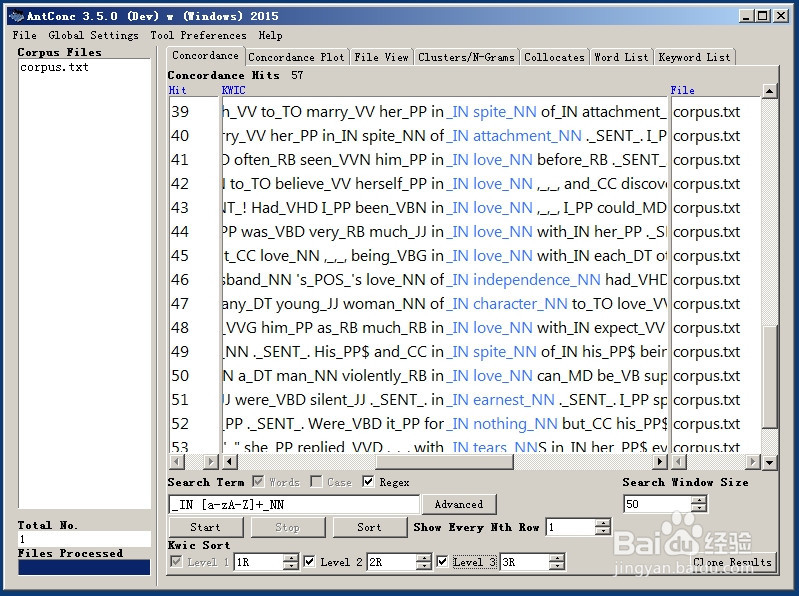Switch to the Concordance tab
This screenshot has width=799, height=596.
[x=205, y=55]
